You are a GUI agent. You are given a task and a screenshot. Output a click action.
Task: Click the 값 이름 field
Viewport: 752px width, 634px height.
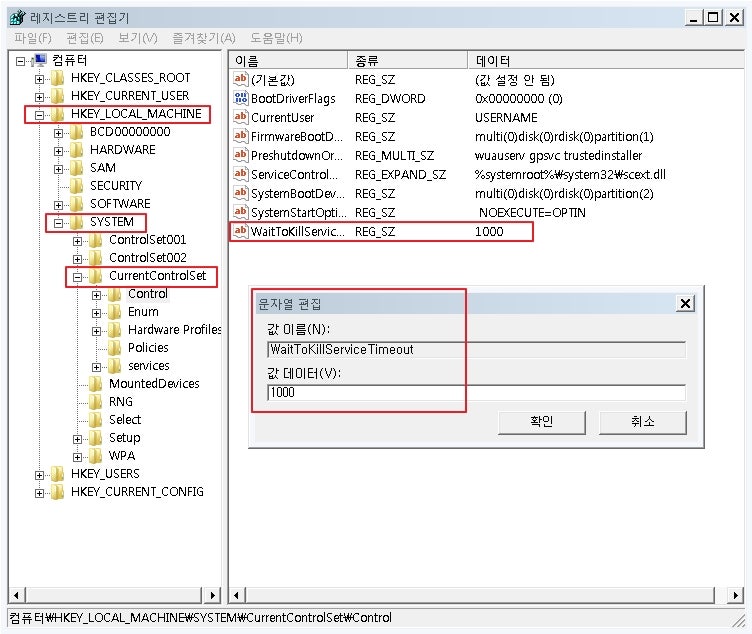click(x=476, y=349)
